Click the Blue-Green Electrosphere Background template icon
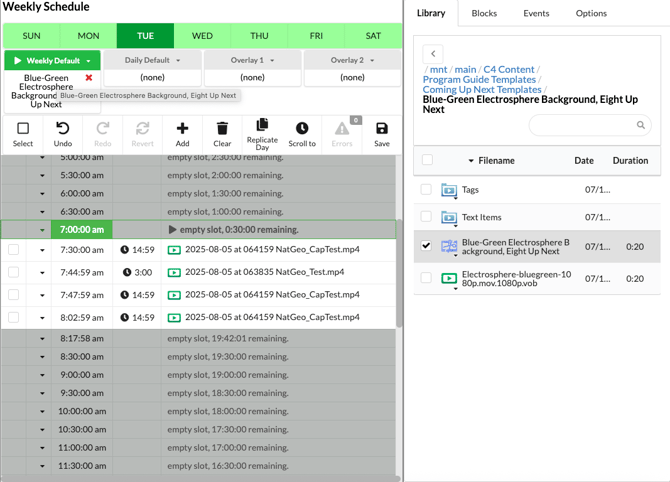Screen dimensions: 670x482 [x=449, y=247]
